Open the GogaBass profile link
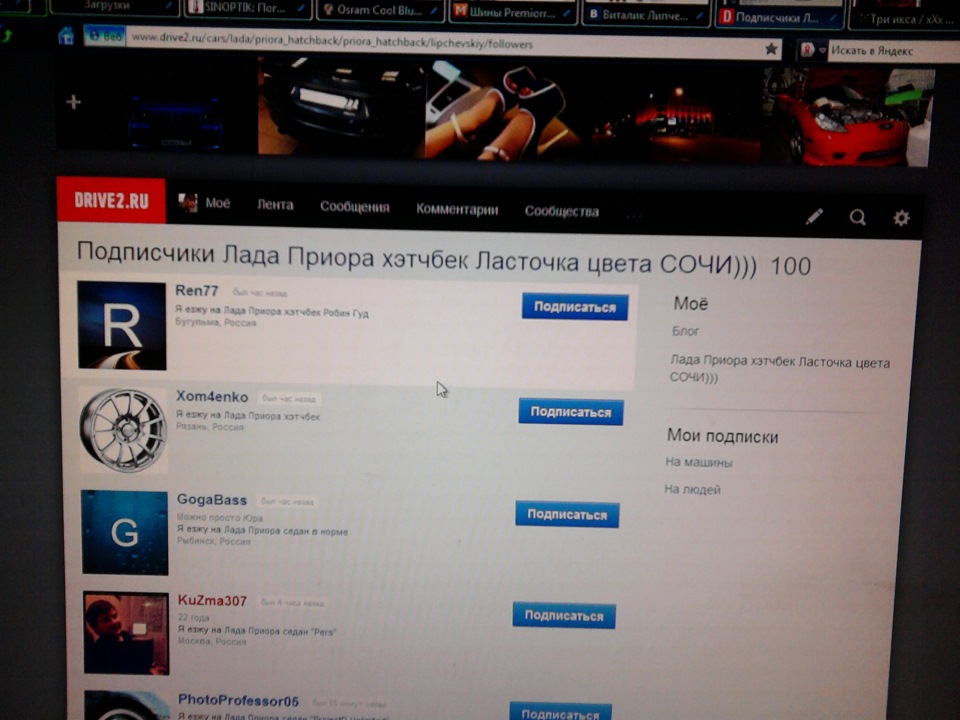 coord(212,500)
